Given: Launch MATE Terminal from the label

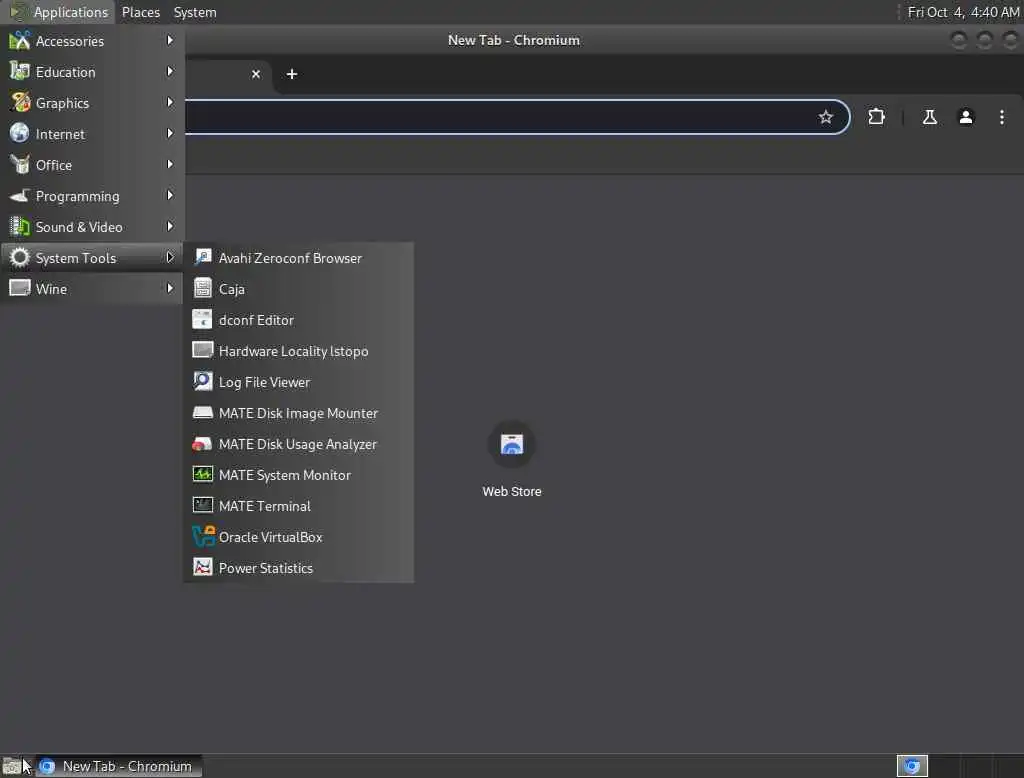Looking at the screenshot, I should point(264,506).
